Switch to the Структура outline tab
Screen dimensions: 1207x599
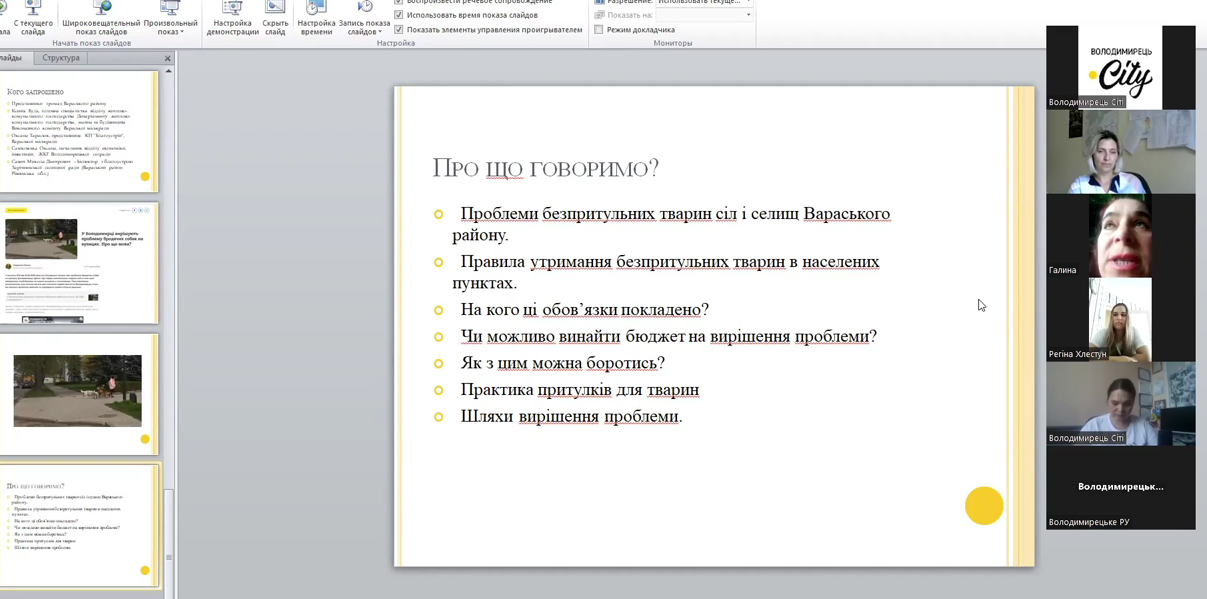pos(61,58)
